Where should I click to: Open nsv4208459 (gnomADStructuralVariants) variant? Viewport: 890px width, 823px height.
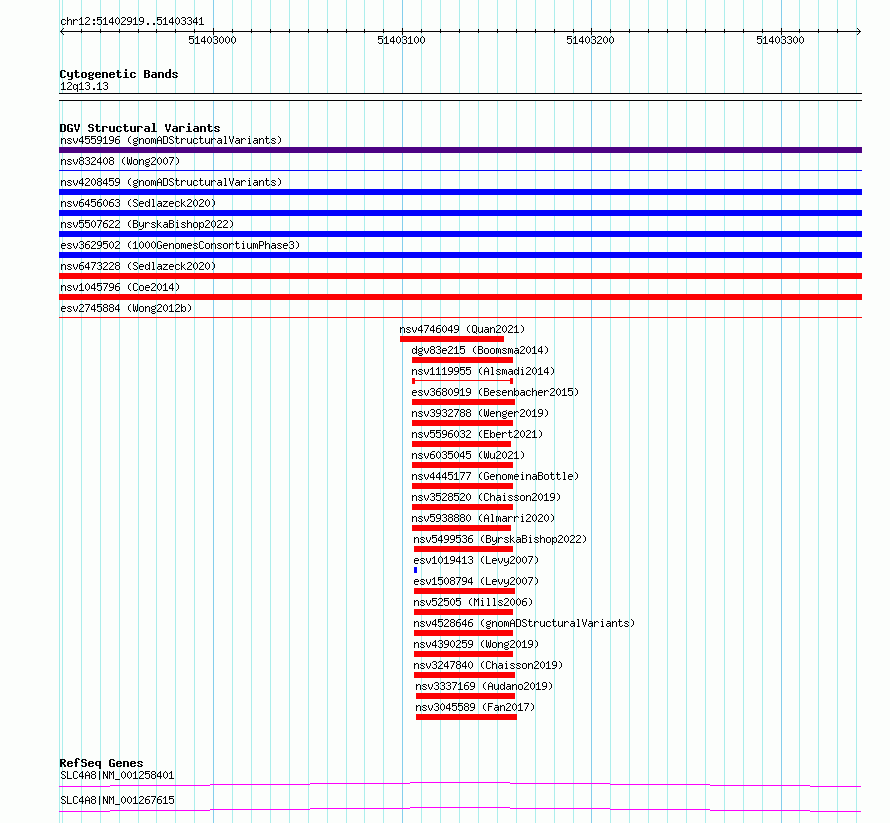point(171,182)
